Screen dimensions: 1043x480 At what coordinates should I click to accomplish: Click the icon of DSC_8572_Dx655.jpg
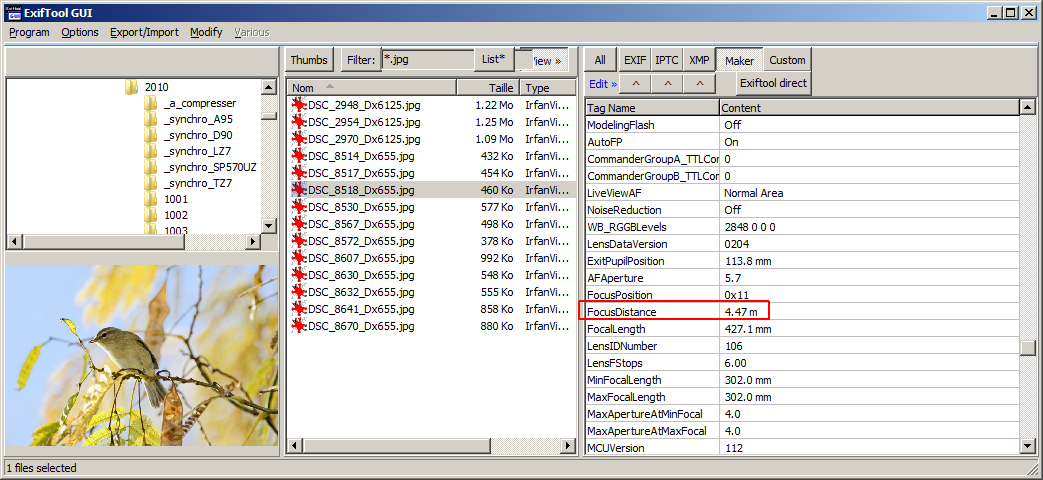(x=299, y=241)
